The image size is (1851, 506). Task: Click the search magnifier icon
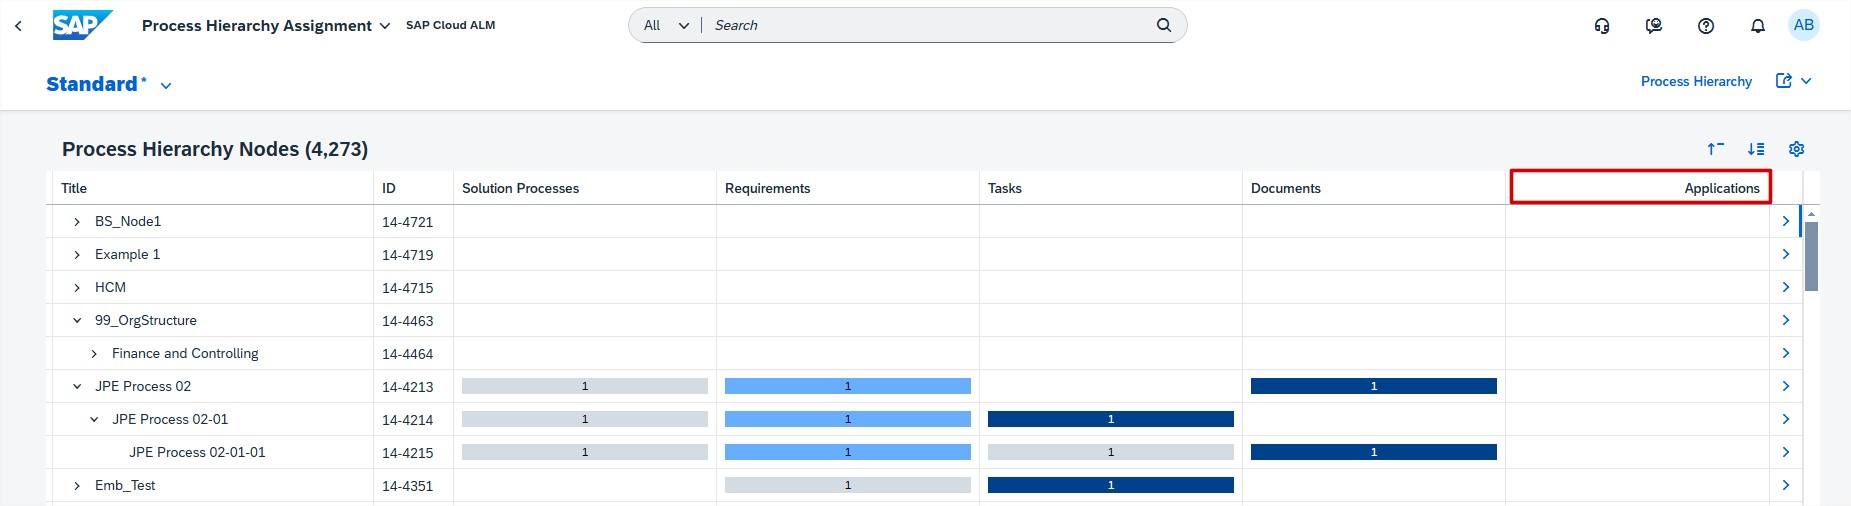click(x=1163, y=25)
